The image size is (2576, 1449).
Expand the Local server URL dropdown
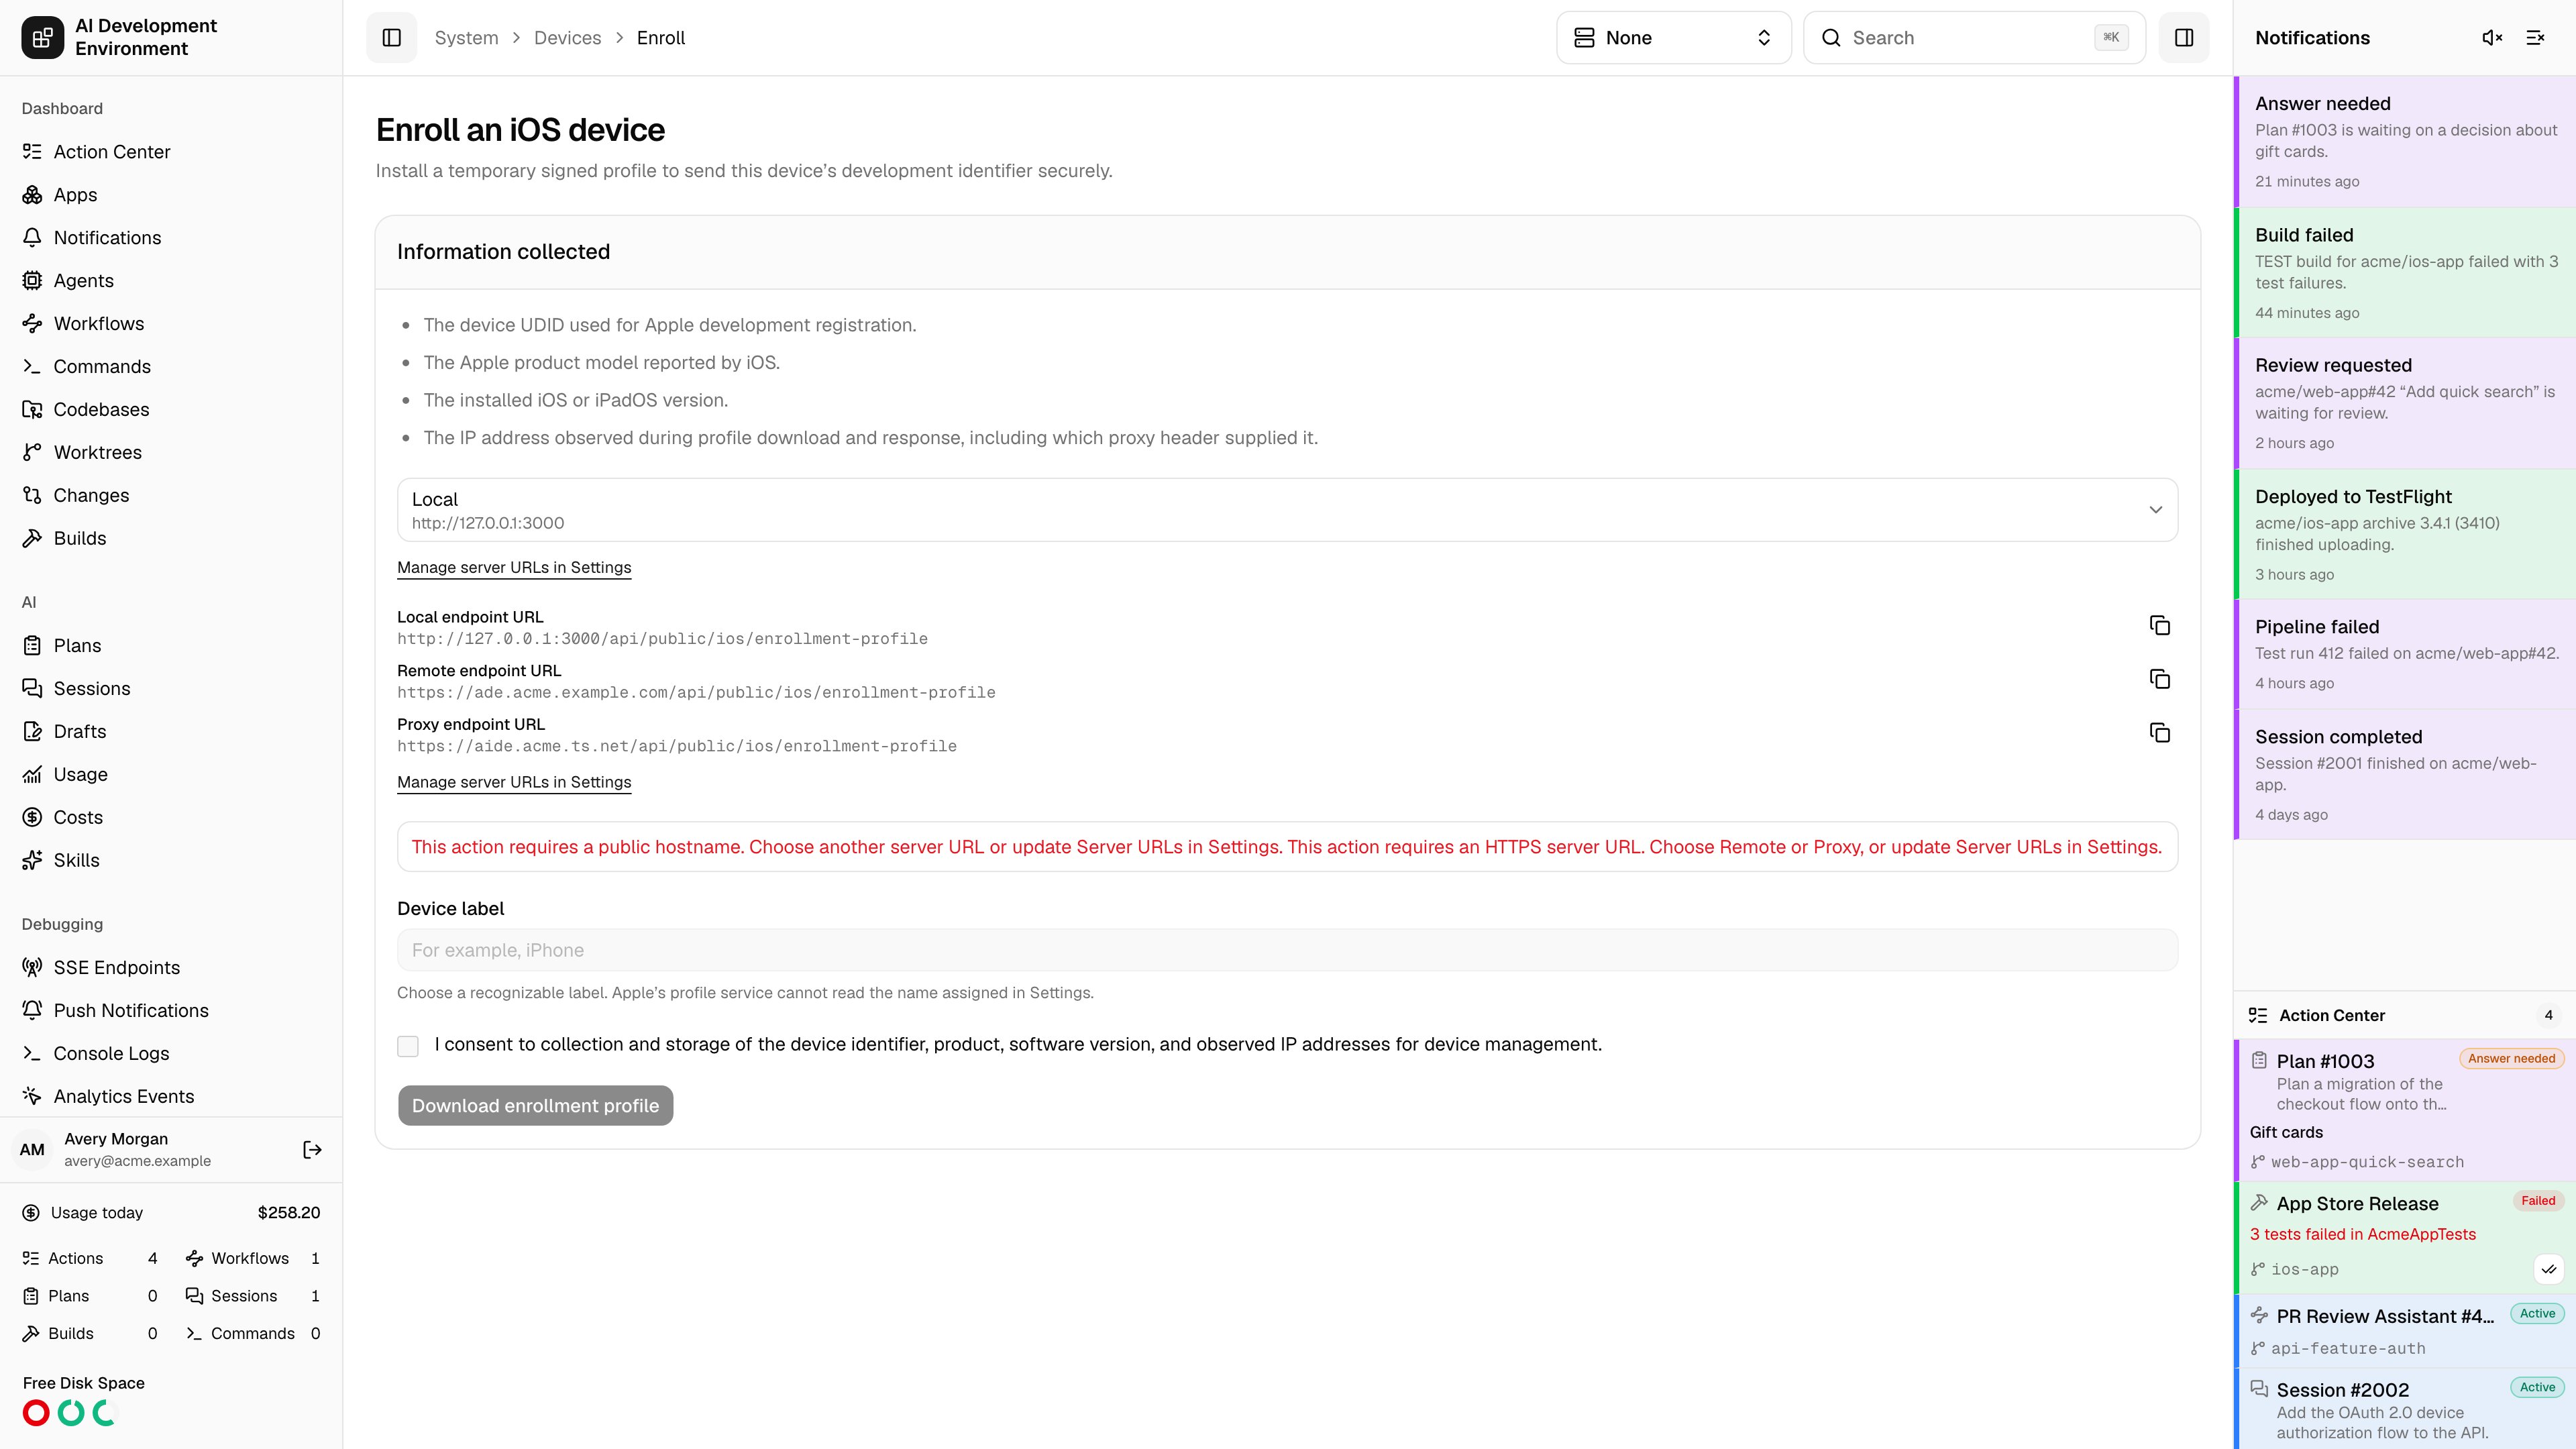[x=1287, y=510]
